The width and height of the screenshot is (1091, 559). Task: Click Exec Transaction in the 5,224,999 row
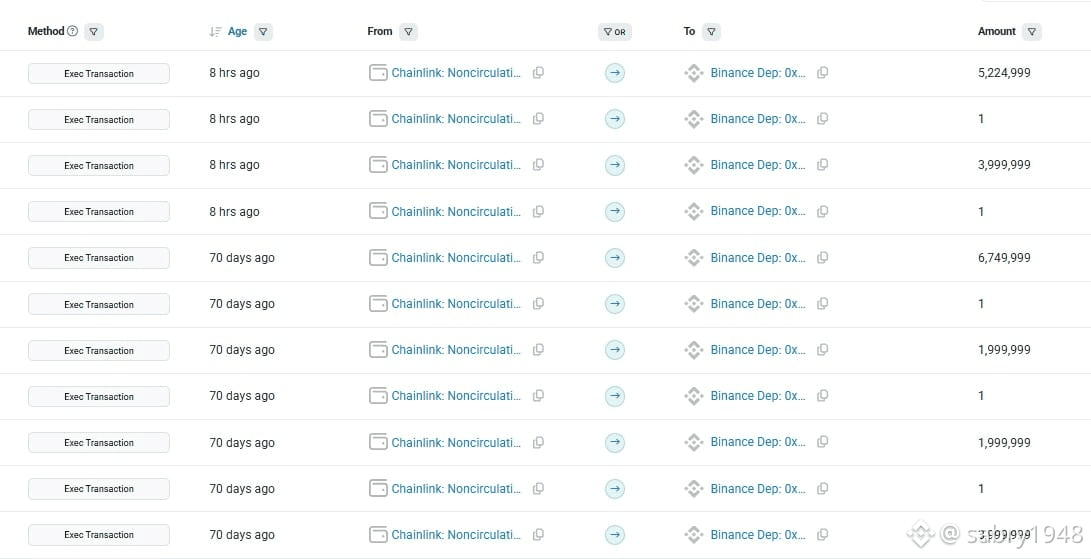(99, 74)
